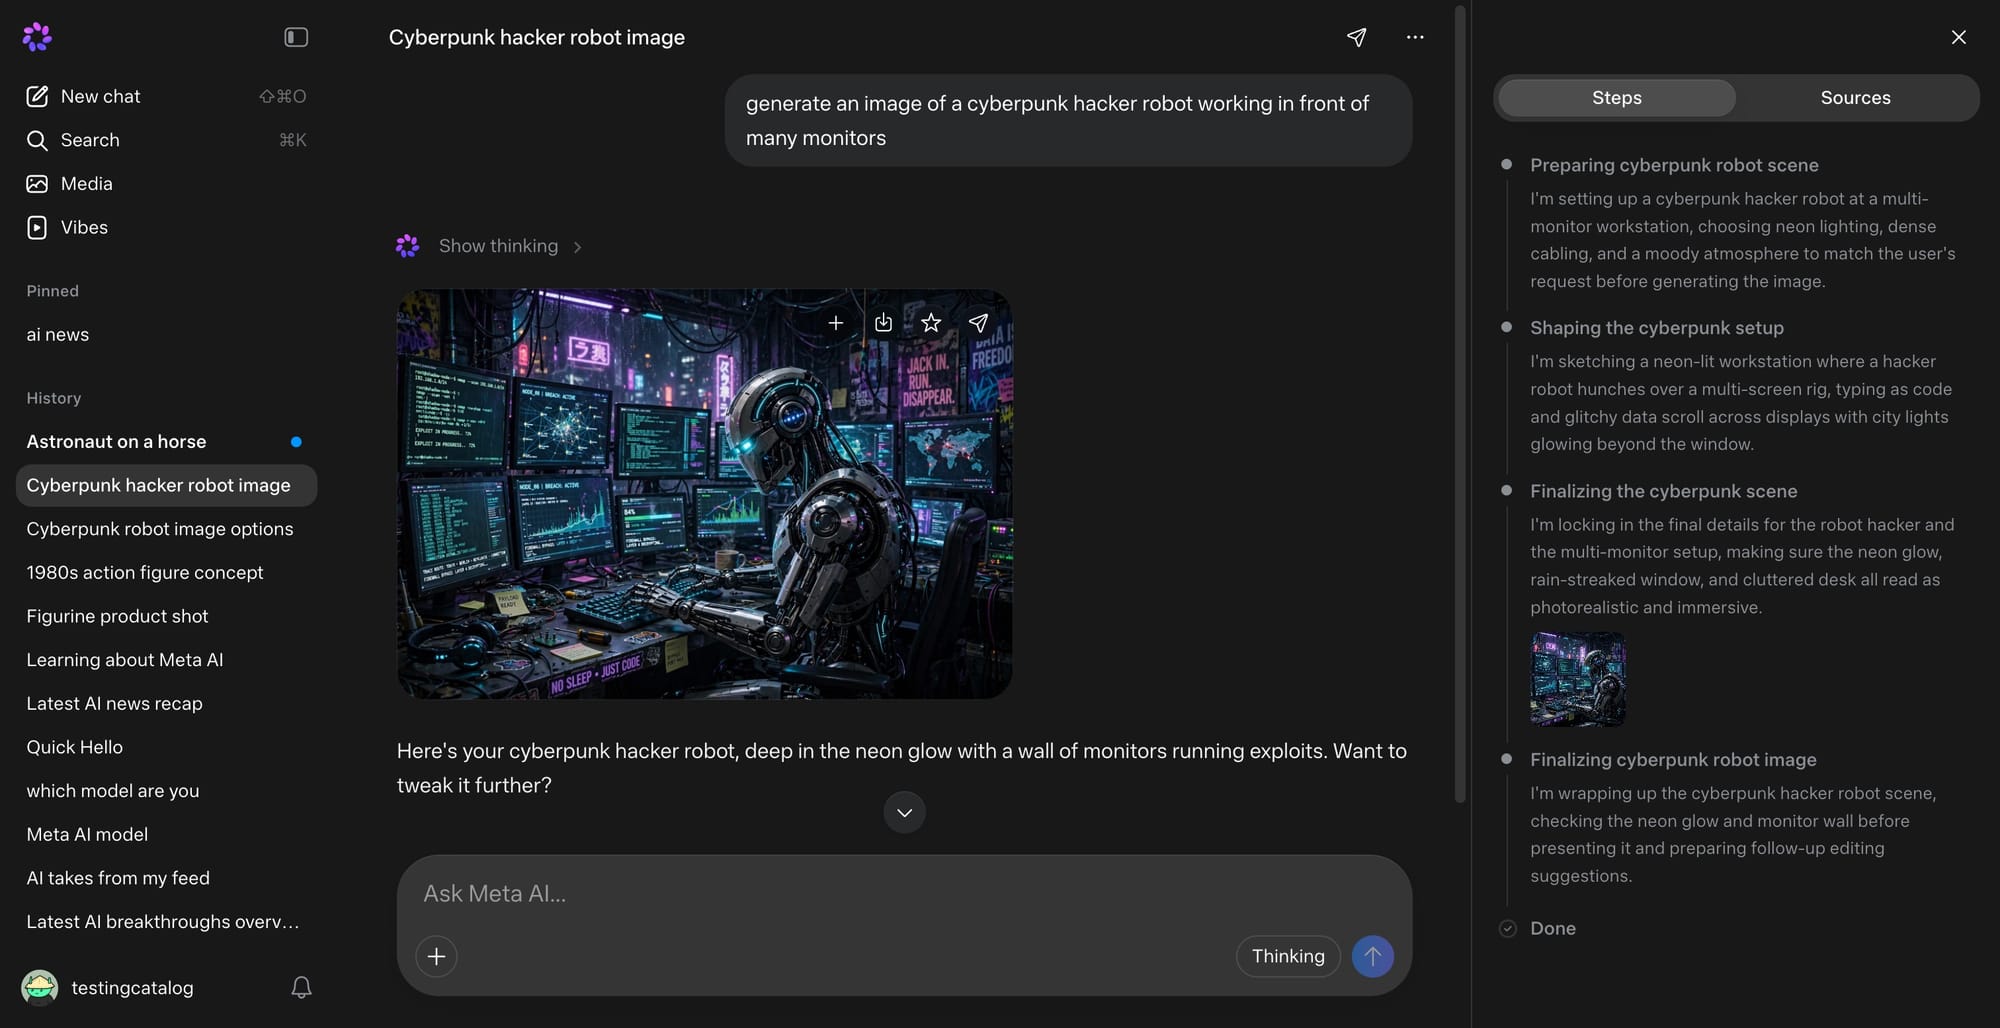Open Astronaut on a horse chat
Viewport: 2000px width, 1028px height.
pyautogui.click(x=166, y=442)
